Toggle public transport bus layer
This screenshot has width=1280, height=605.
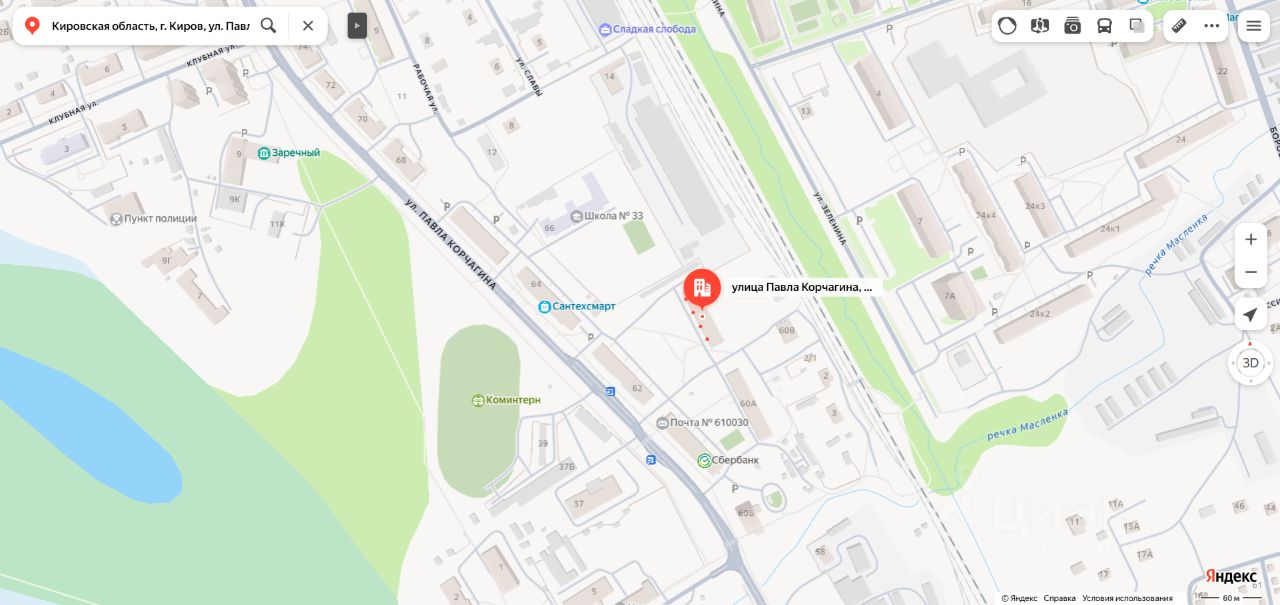pos(1104,26)
